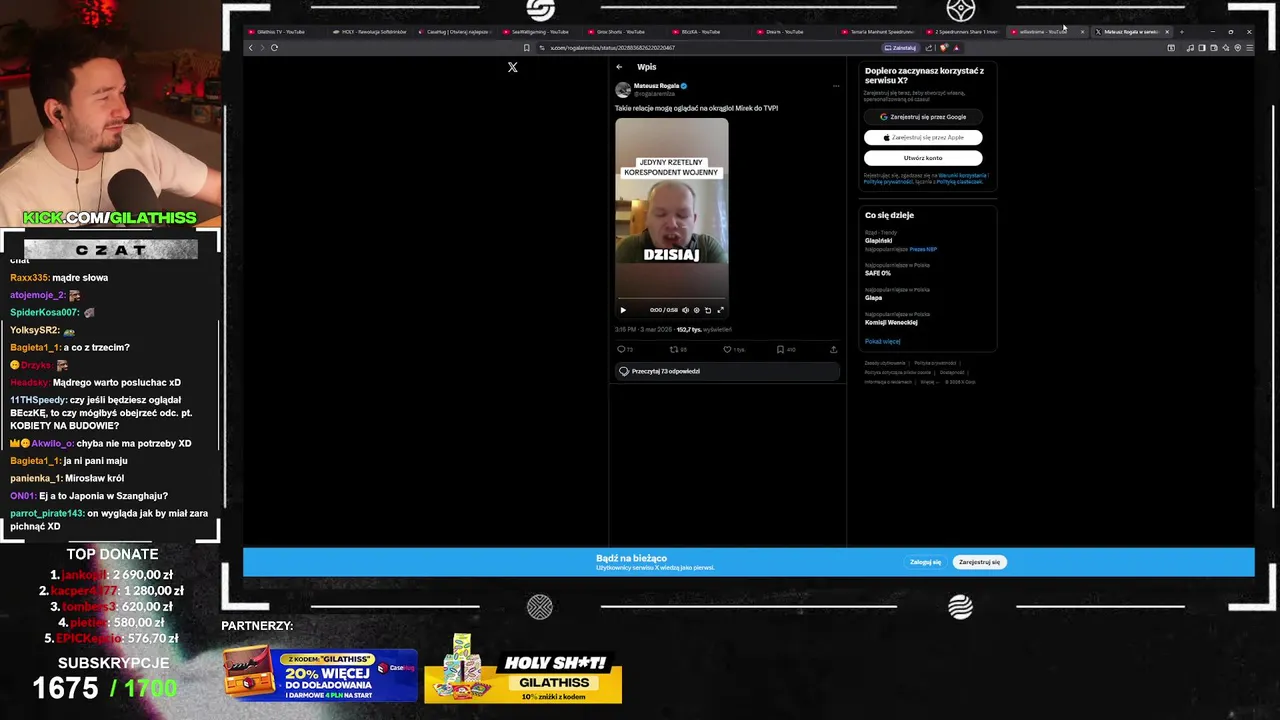Click the HOLY SH*T! Gilathiss partner banner
This screenshot has height=720, width=1280.
click(x=523, y=668)
